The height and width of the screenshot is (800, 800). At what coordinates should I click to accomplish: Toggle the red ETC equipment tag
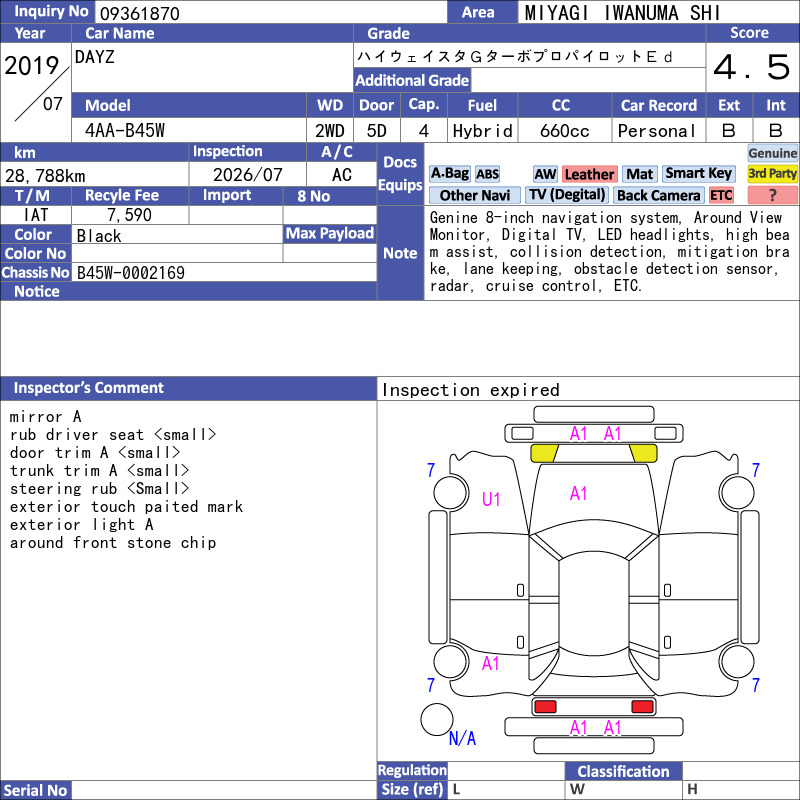[721, 195]
